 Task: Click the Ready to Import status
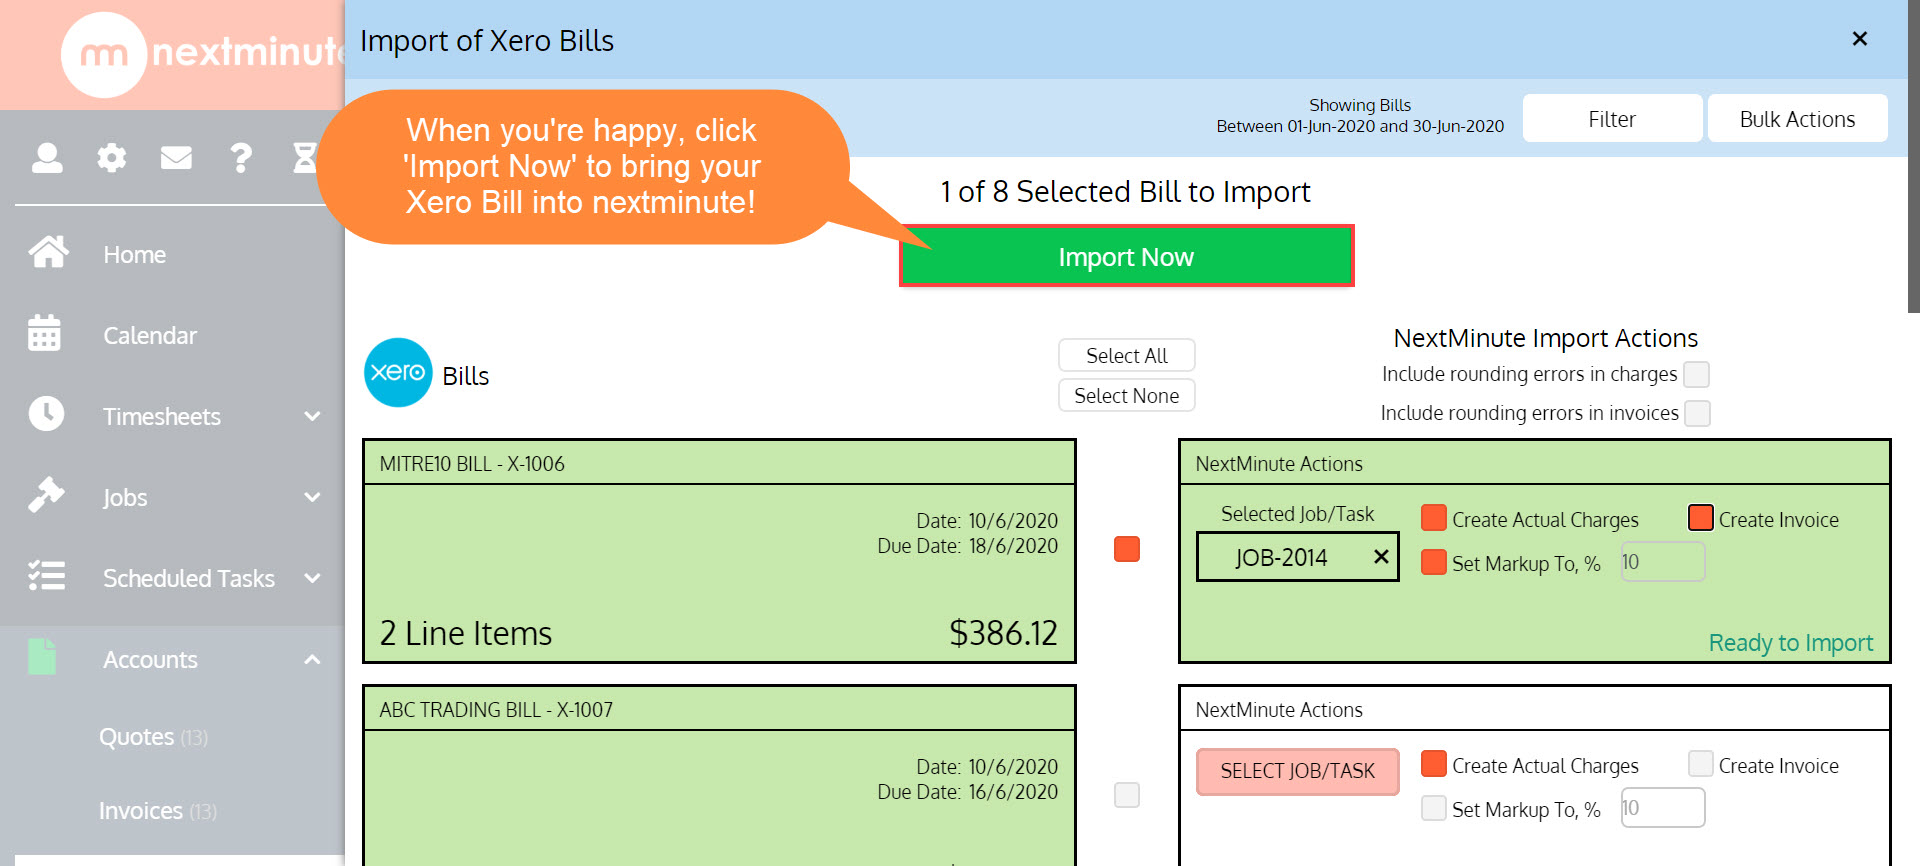(x=1790, y=642)
